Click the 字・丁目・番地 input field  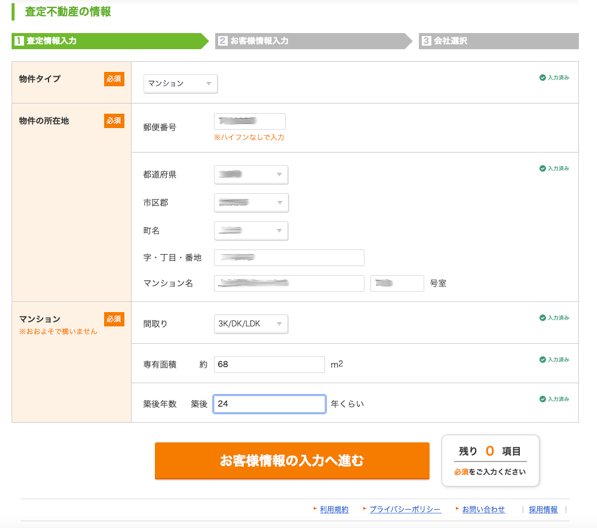(x=289, y=257)
